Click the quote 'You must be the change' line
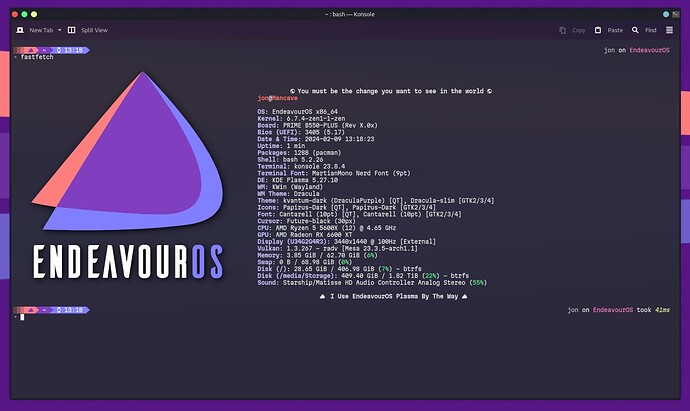 (391, 91)
